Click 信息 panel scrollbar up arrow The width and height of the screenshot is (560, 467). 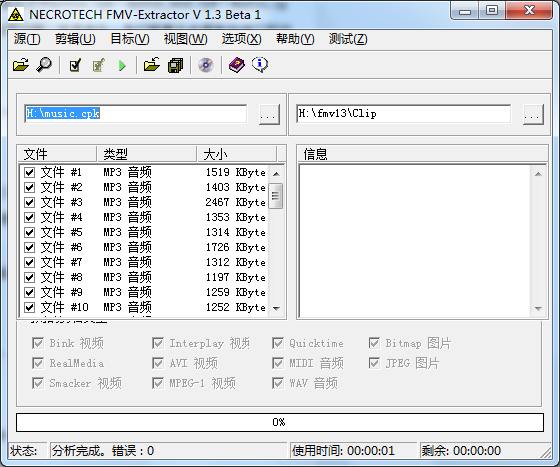point(539,174)
